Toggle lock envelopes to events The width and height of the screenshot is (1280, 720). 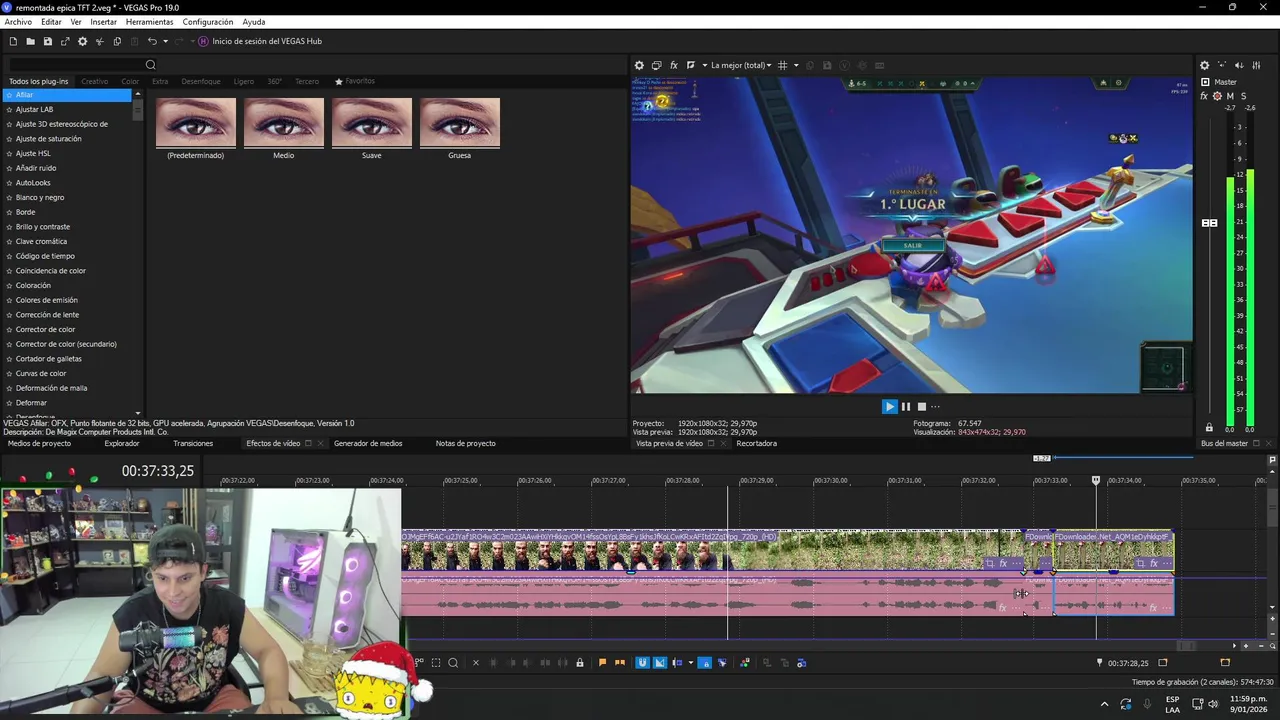coord(704,662)
